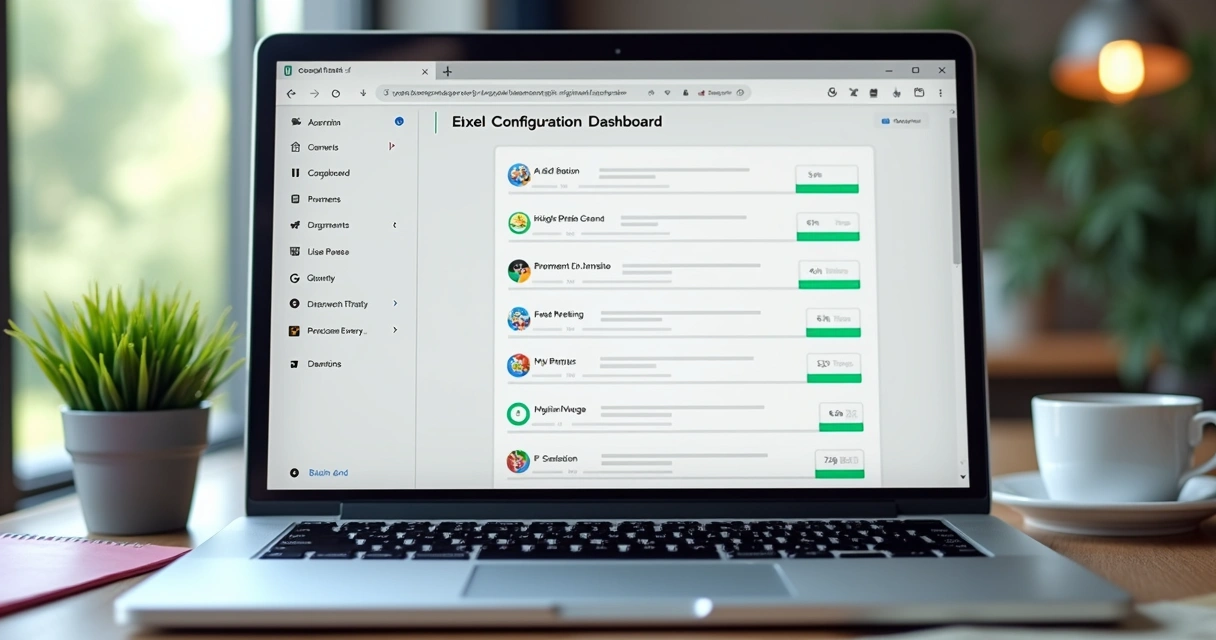
Task: Click the button right of the dashboard title
Action: pyautogui.click(x=901, y=121)
